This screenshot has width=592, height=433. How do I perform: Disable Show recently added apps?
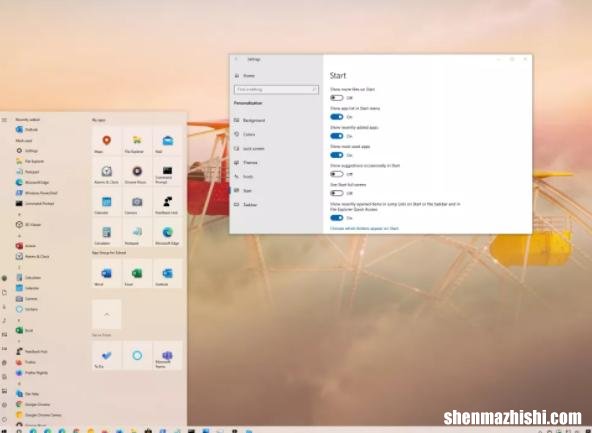coord(336,136)
